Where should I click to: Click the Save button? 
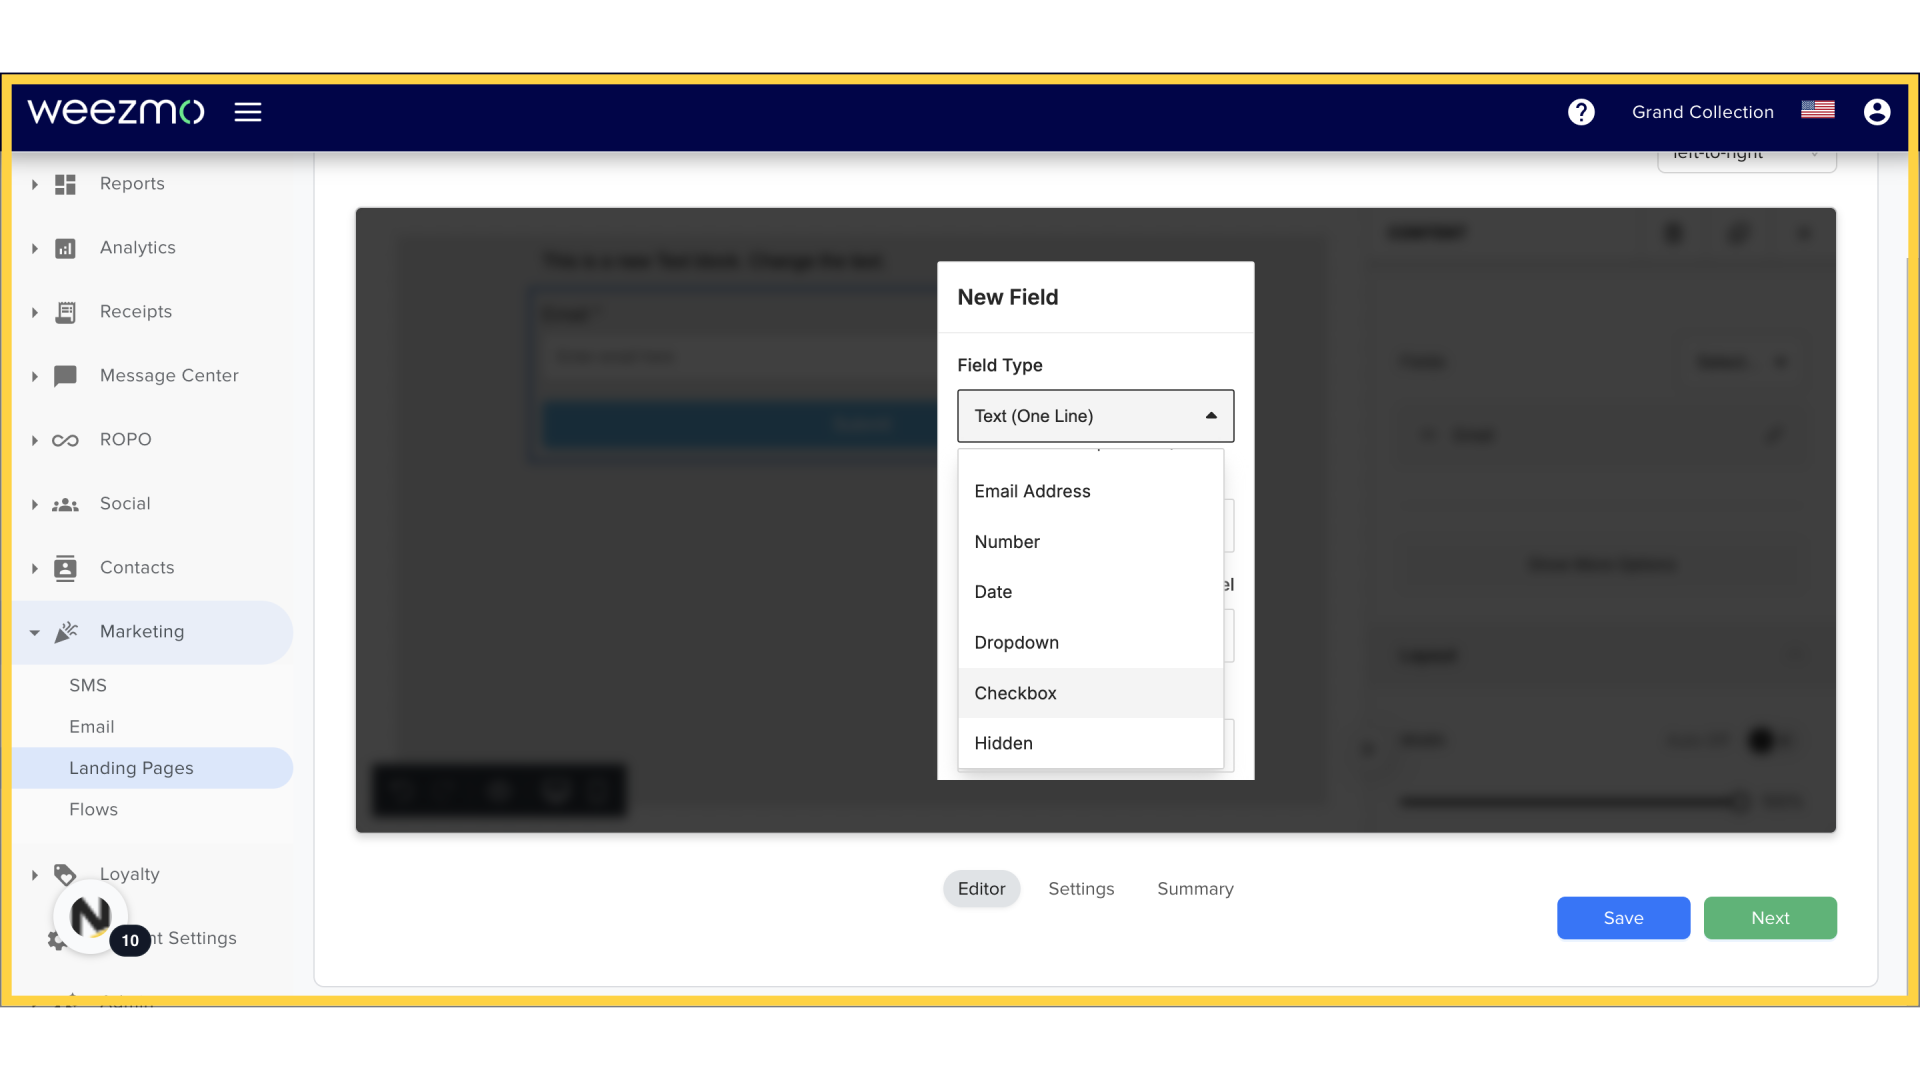pyautogui.click(x=1623, y=918)
